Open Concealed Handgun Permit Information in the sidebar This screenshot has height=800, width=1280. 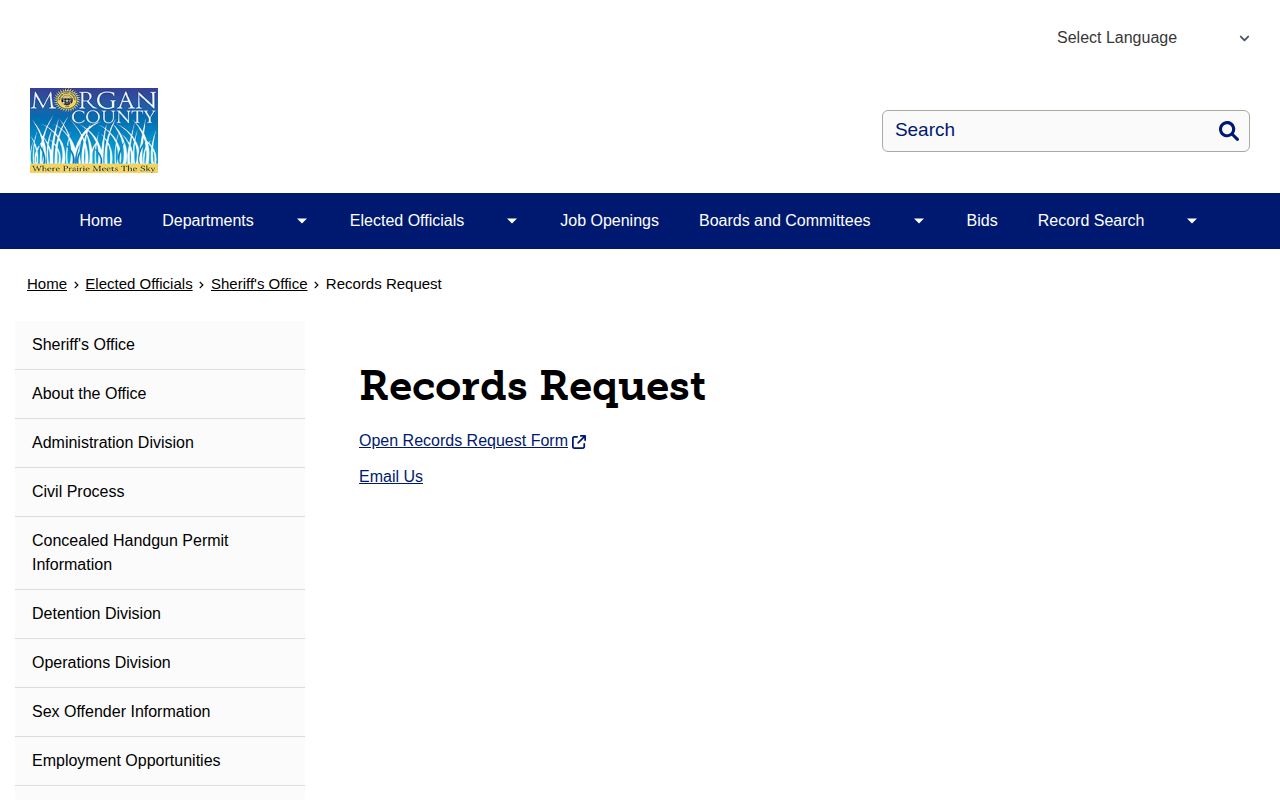pos(160,553)
